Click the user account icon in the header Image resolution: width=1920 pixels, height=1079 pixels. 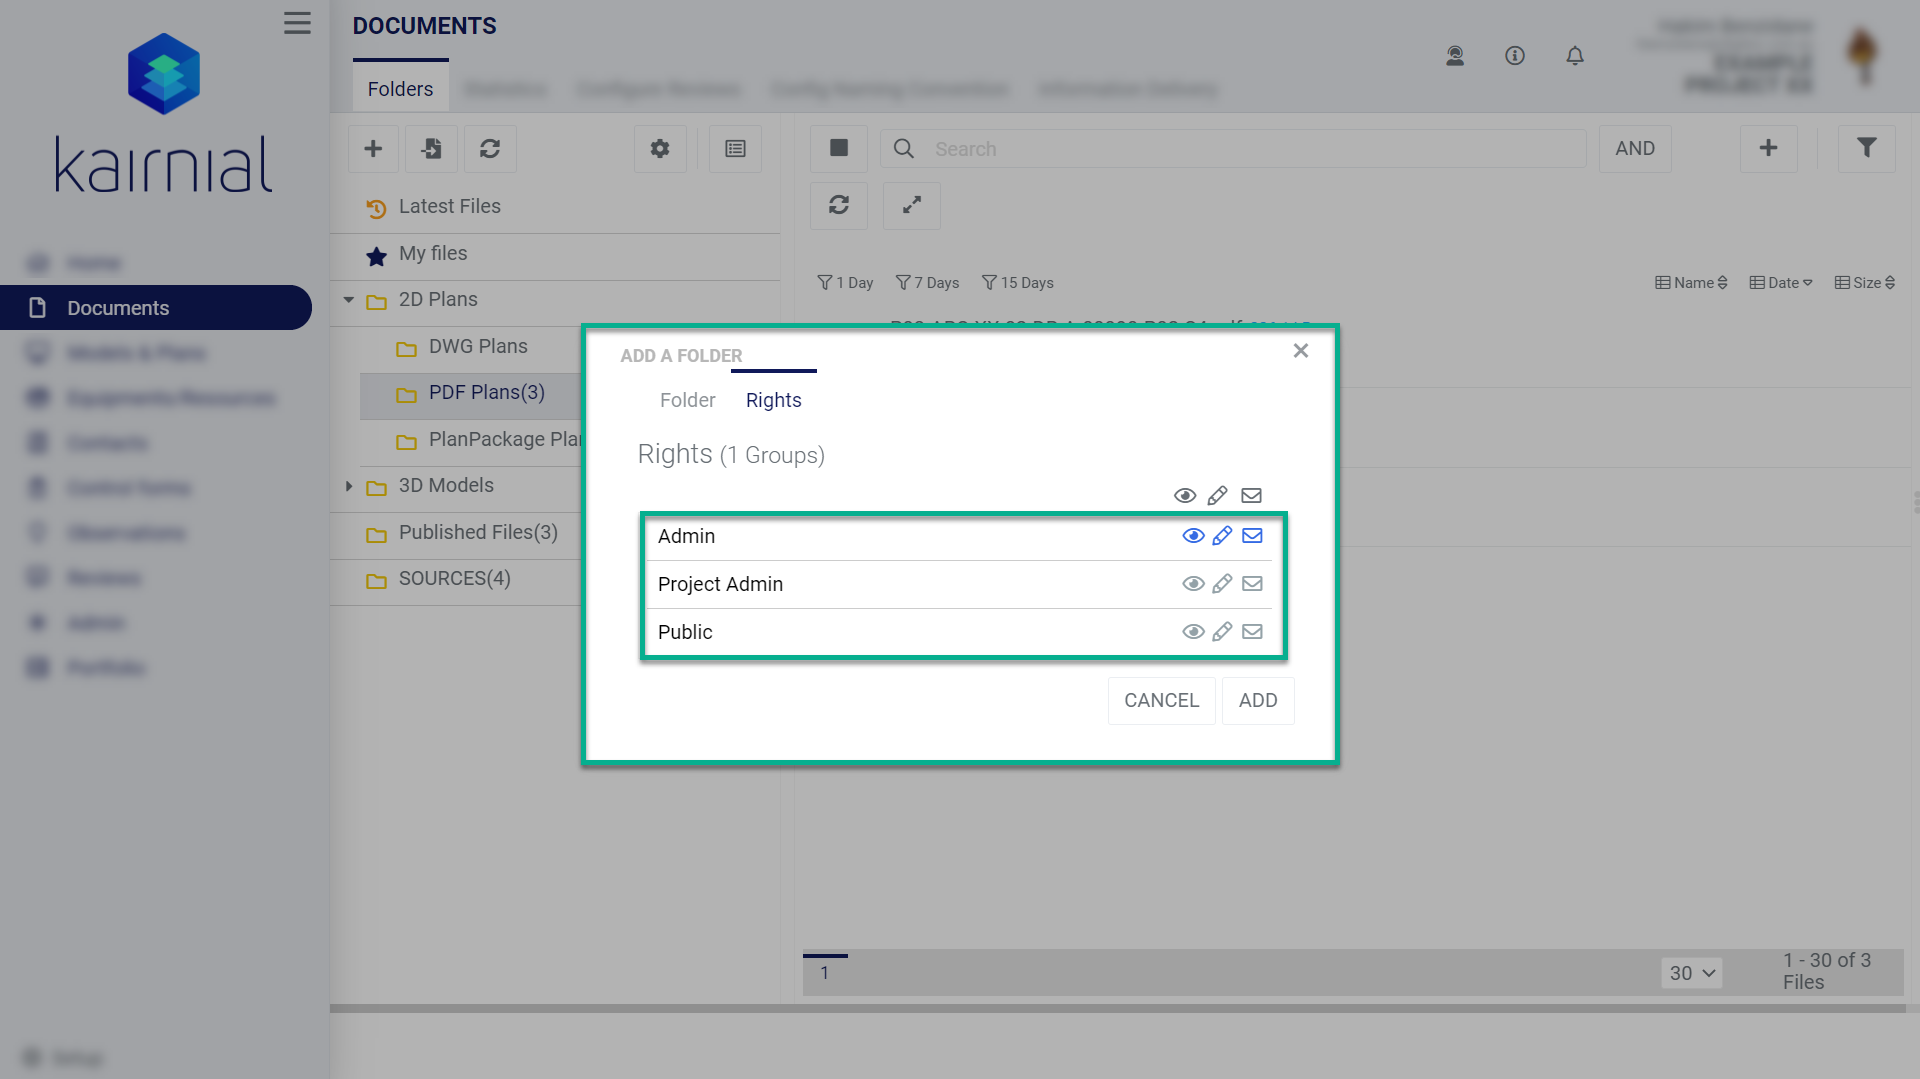[x=1455, y=56]
